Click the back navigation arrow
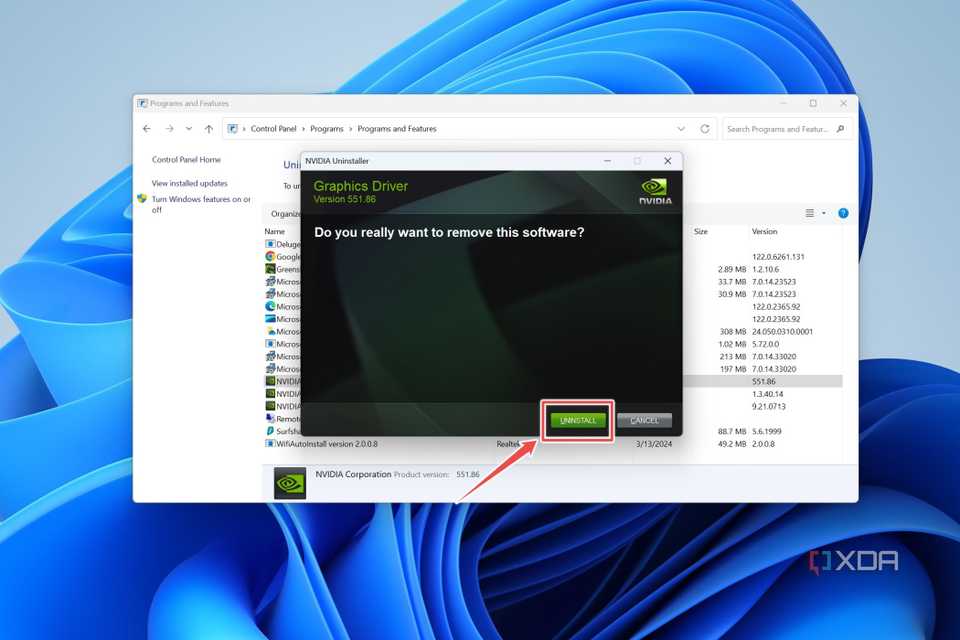Viewport: 960px width, 640px height. click(146, 128)
